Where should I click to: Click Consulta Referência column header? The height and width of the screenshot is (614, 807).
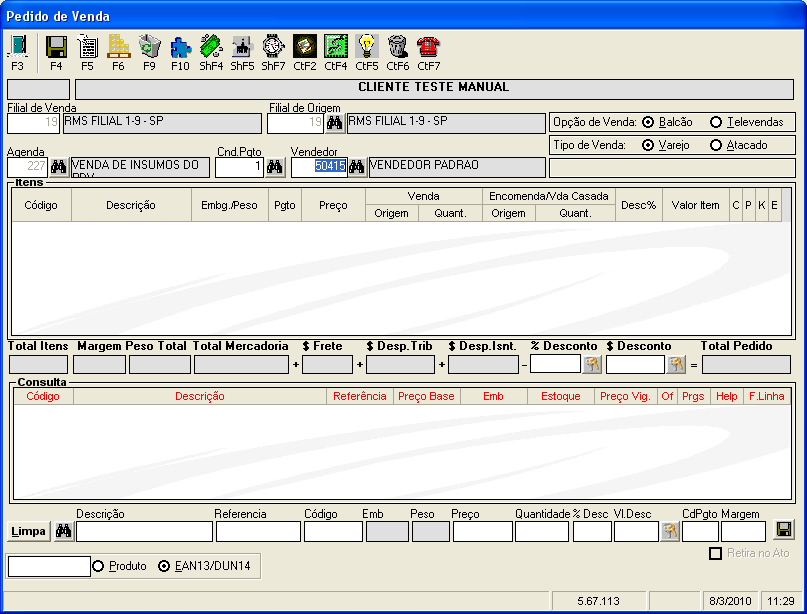point(360,396)
